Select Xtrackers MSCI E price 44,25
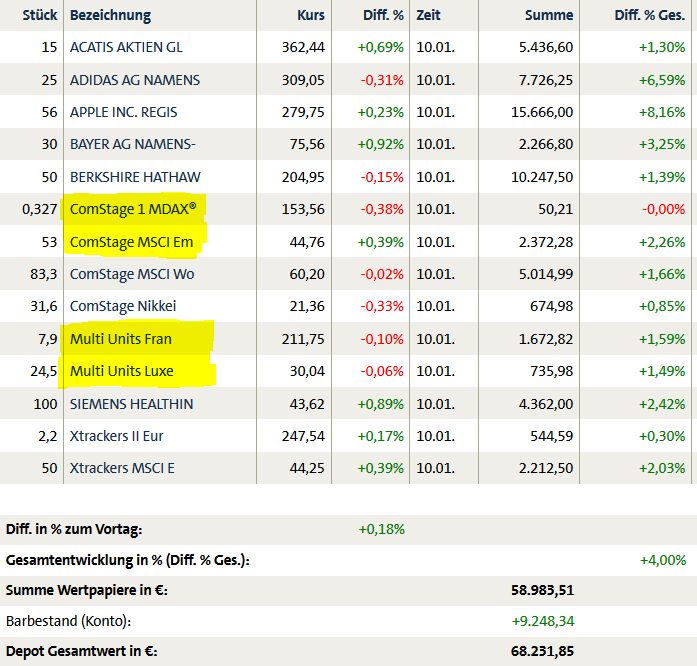 click(307, 468)
